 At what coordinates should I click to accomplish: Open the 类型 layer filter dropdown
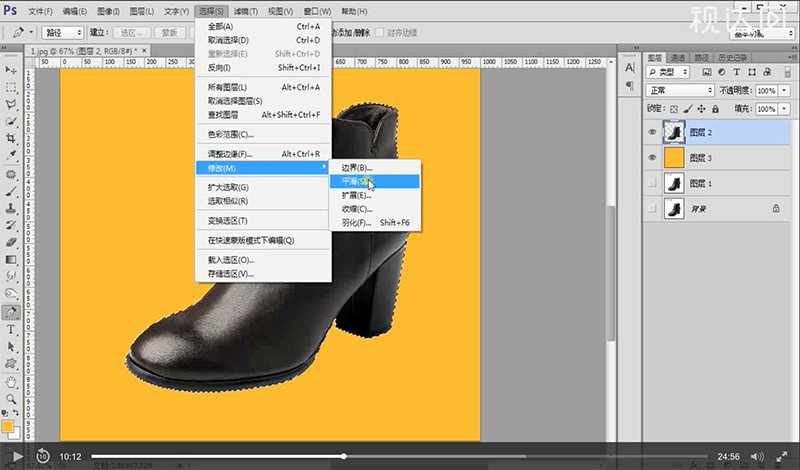point(668,72)
